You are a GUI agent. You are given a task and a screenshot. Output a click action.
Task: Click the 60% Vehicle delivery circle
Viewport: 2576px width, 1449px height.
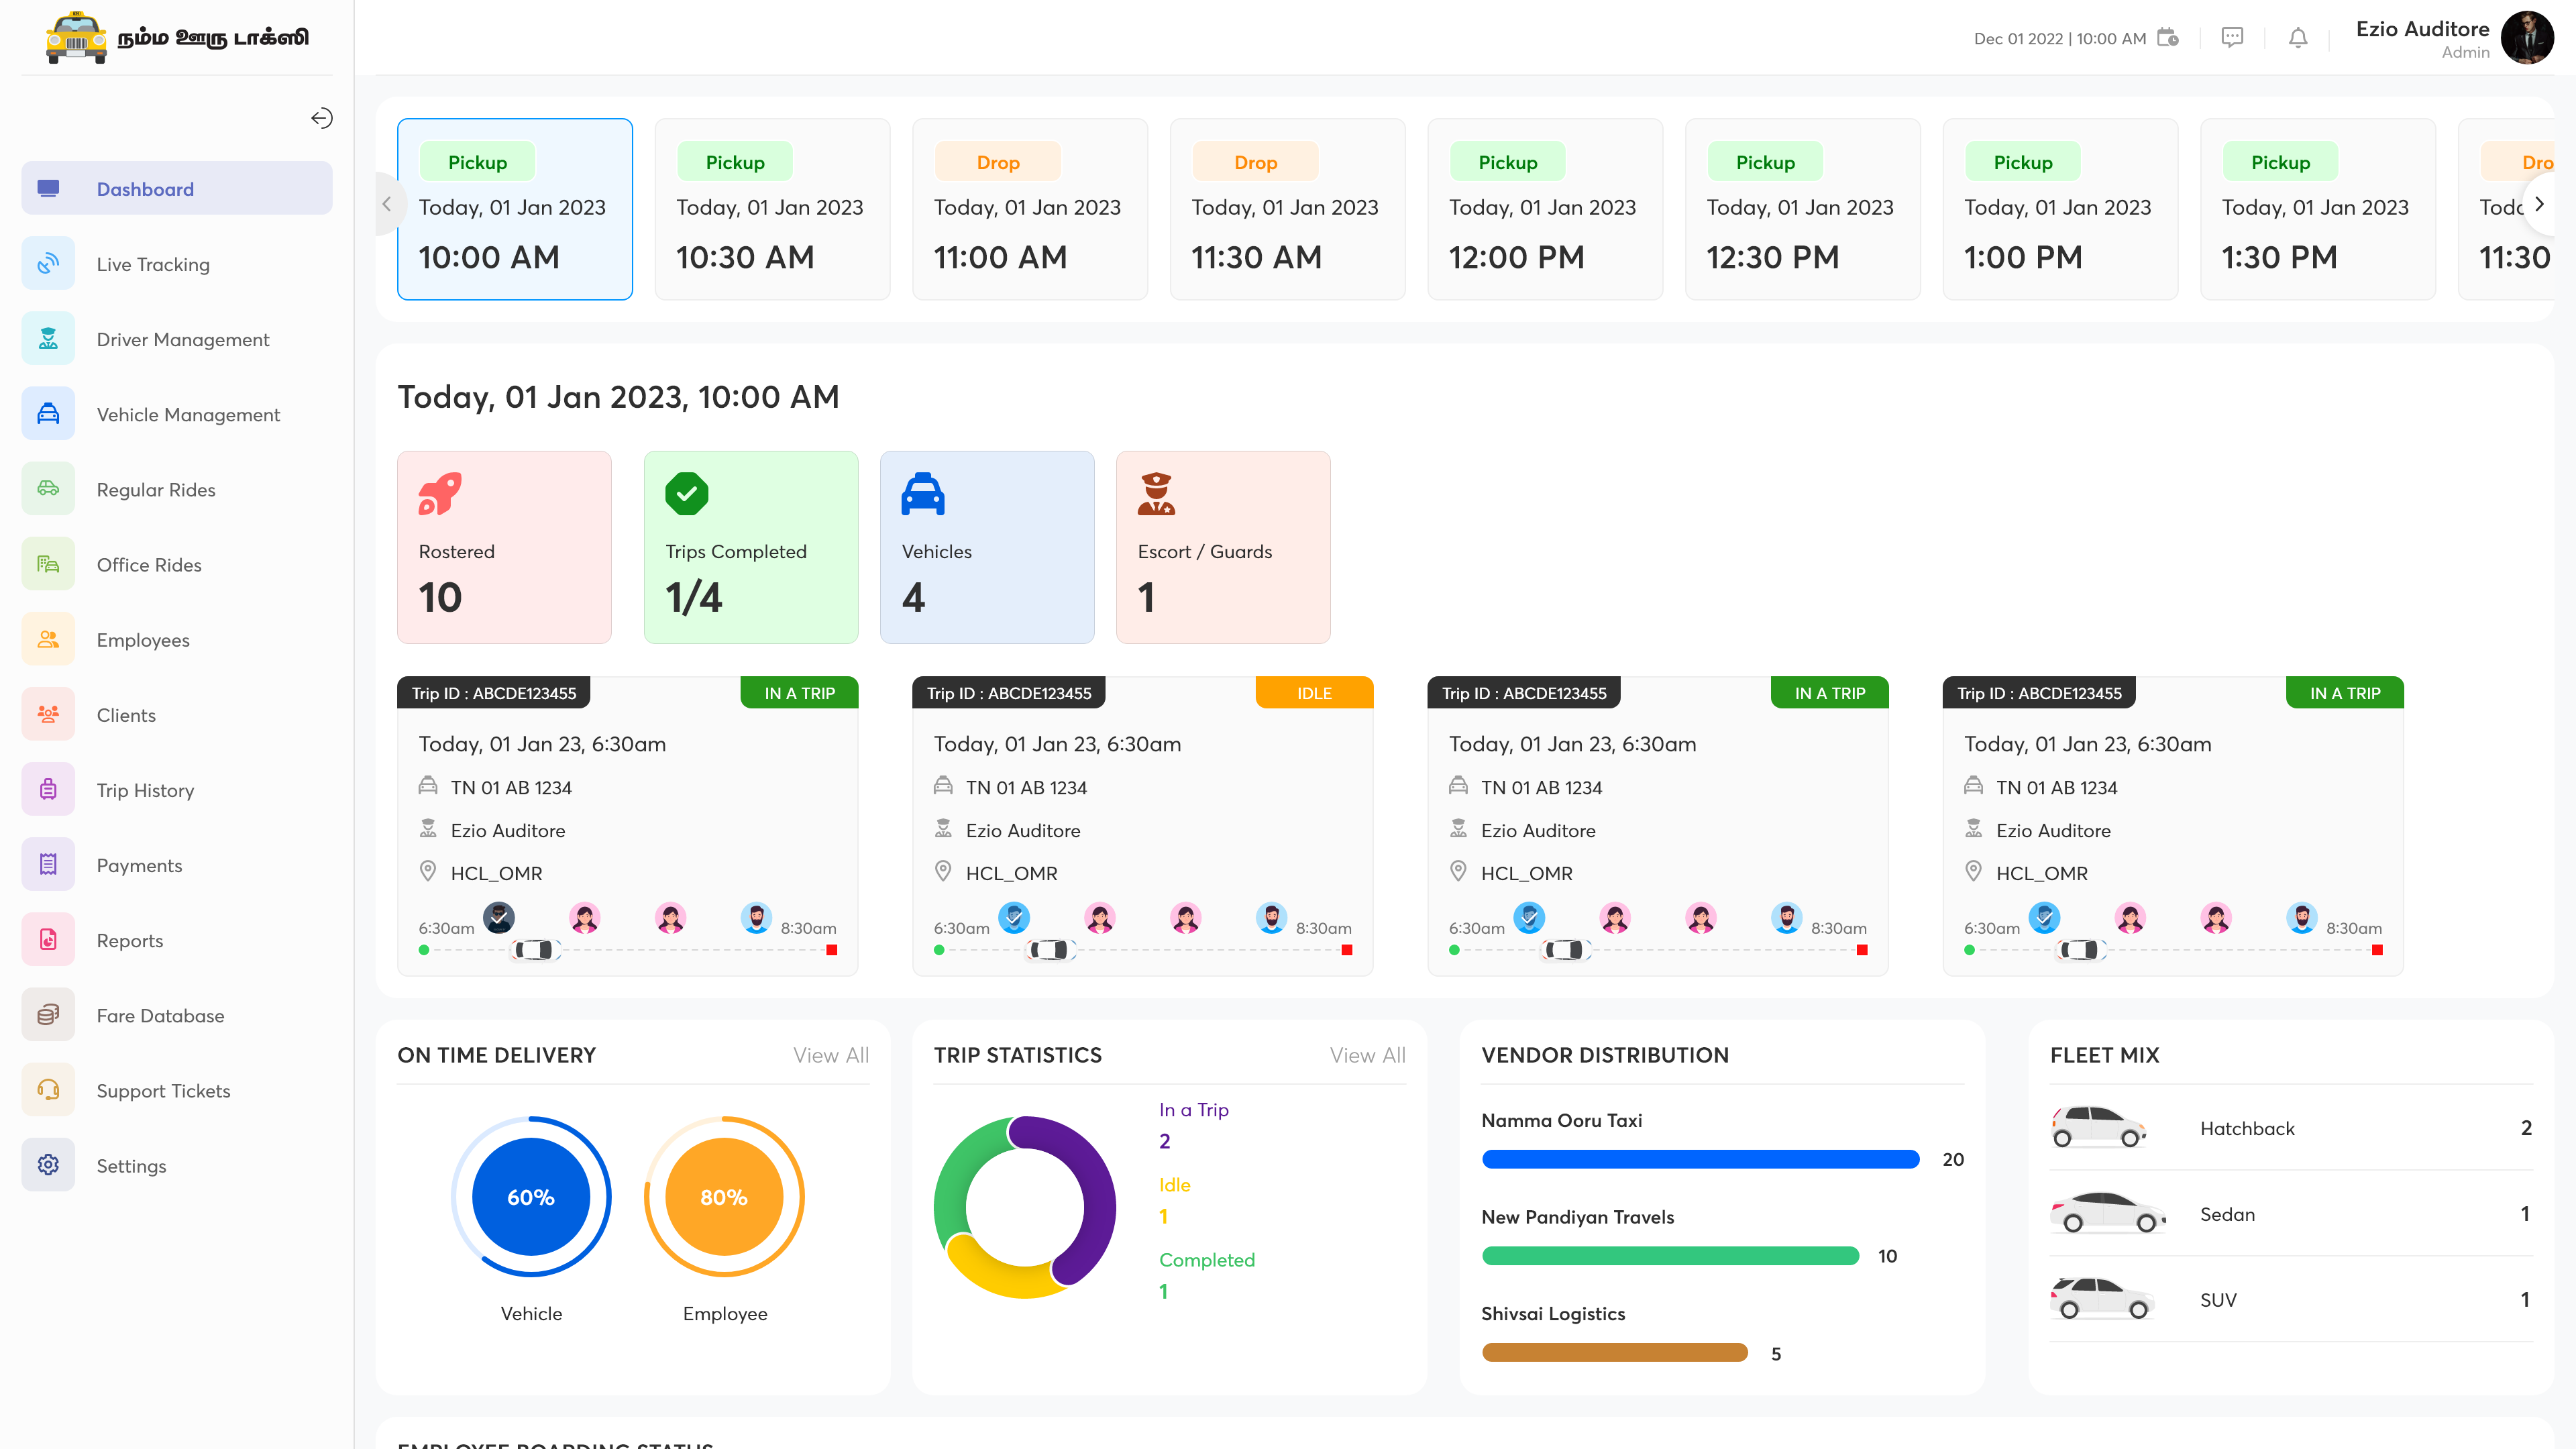tap(530, 1196)
